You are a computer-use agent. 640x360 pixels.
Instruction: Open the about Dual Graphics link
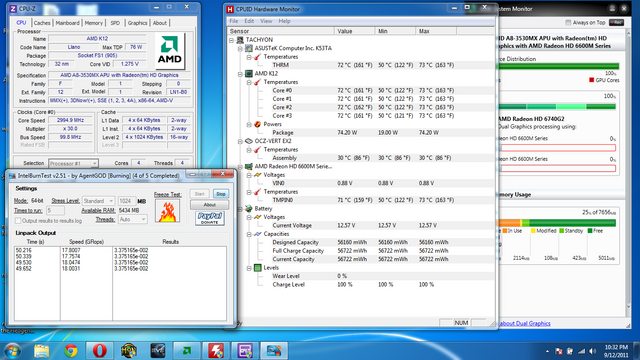point(524,323)
